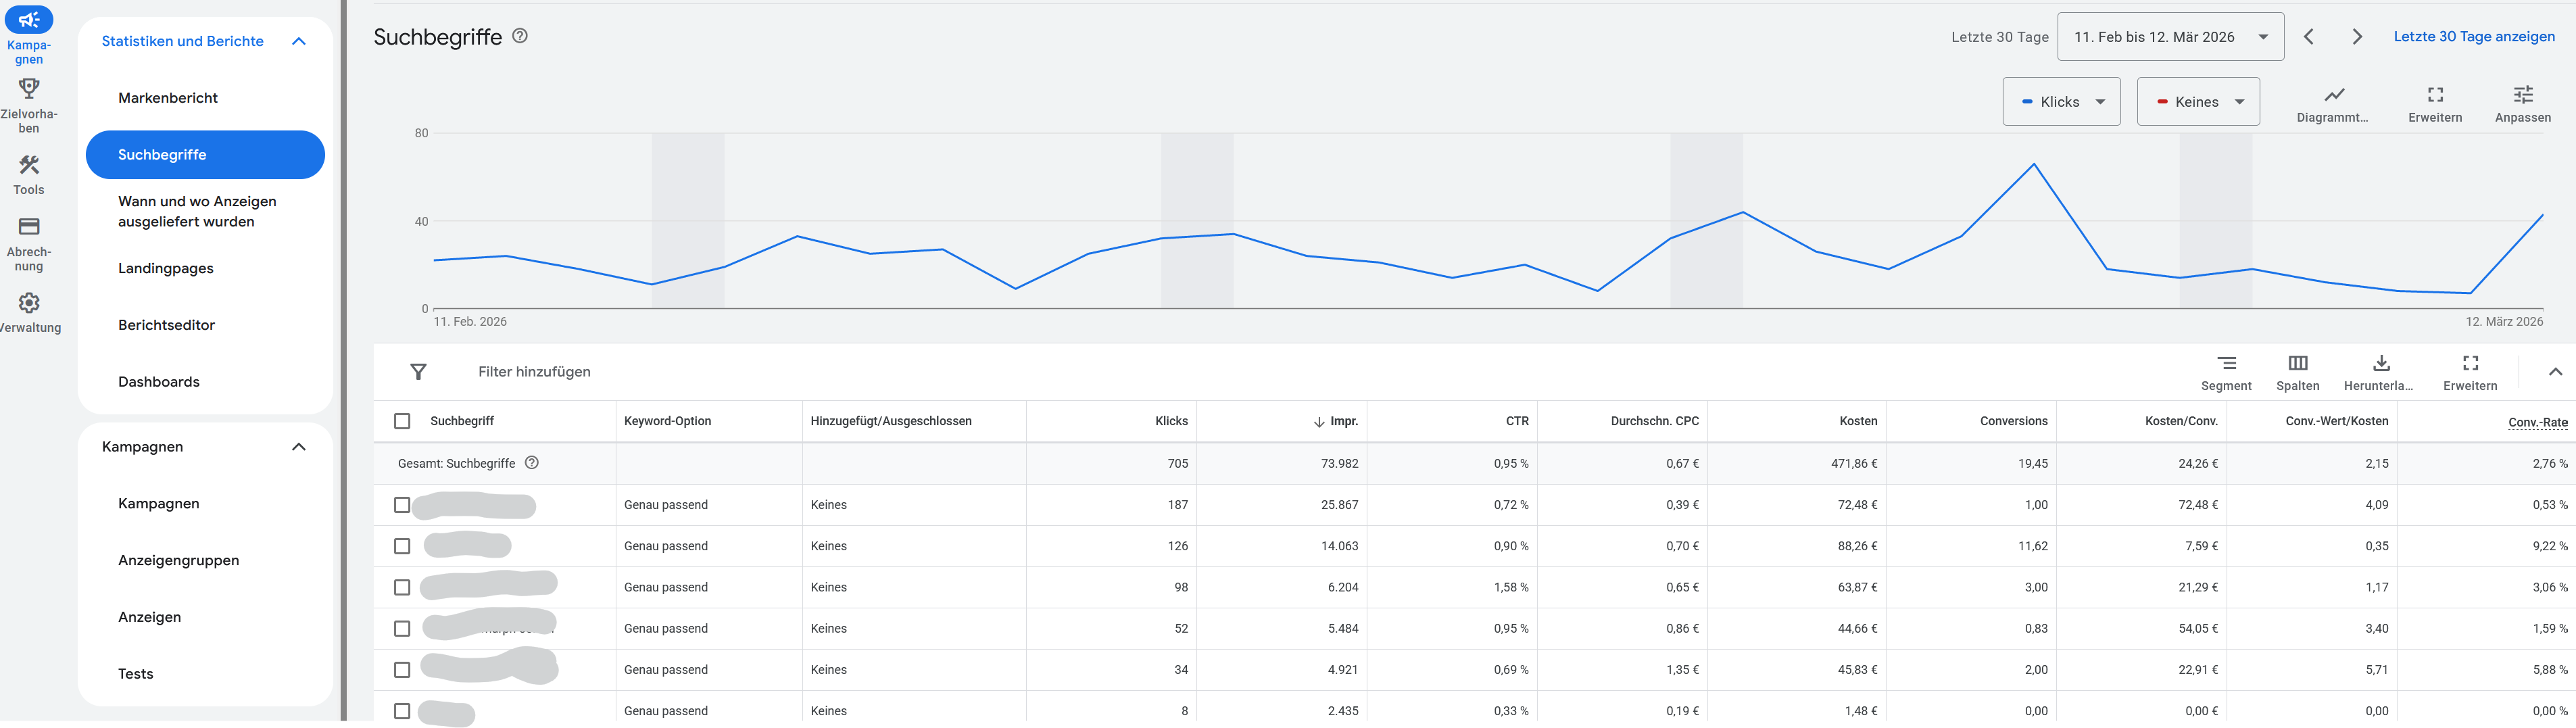Click the Spalten icon to adjust columns
Image resolution: width=2576 pixels, height=728 pixels.
pyautogui.click(x=2298, y=370)
